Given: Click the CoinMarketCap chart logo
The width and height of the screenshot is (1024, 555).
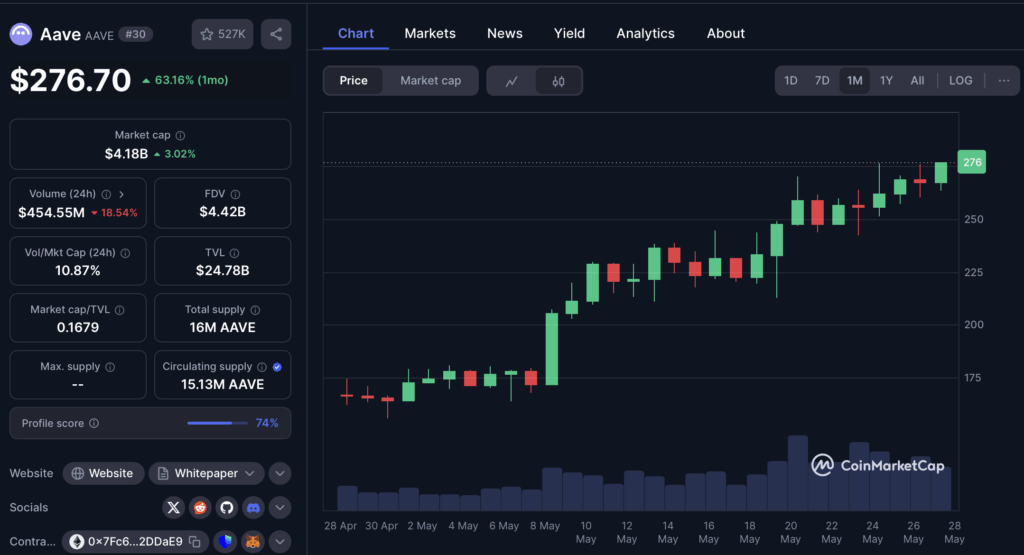Looking at the screenshot, I should pos(878,466).
